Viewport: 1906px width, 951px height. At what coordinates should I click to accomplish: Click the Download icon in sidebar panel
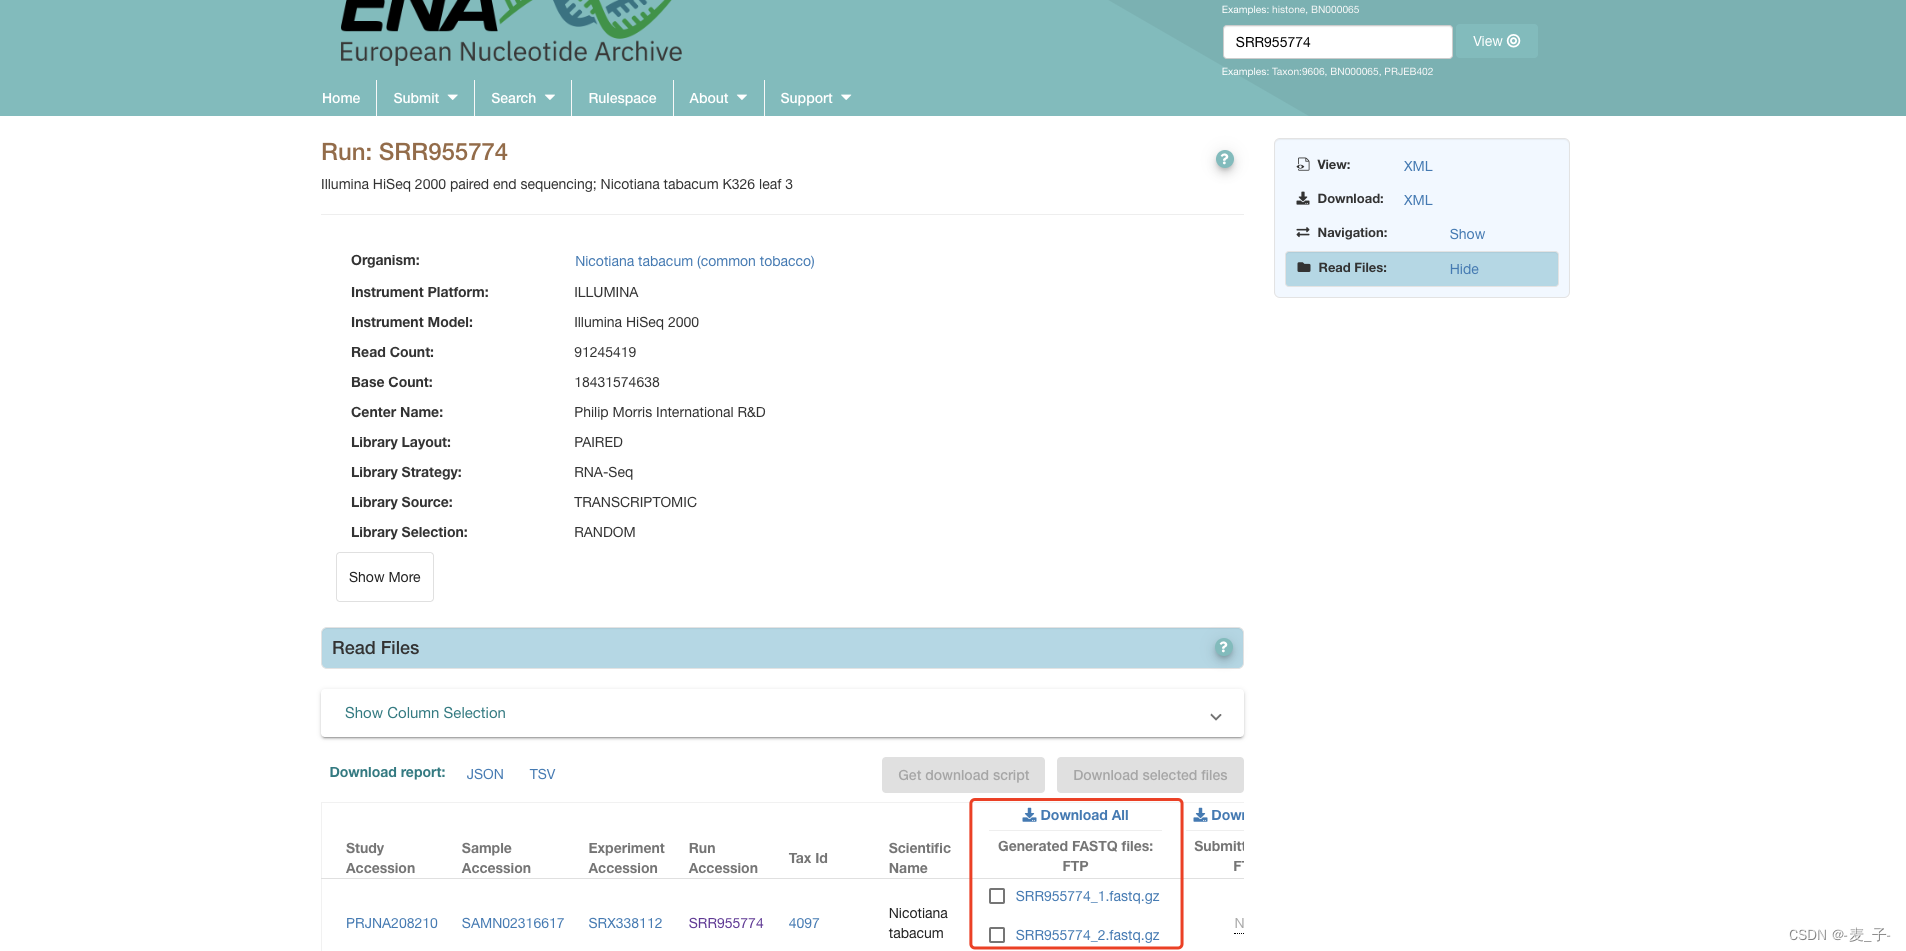1303,198
